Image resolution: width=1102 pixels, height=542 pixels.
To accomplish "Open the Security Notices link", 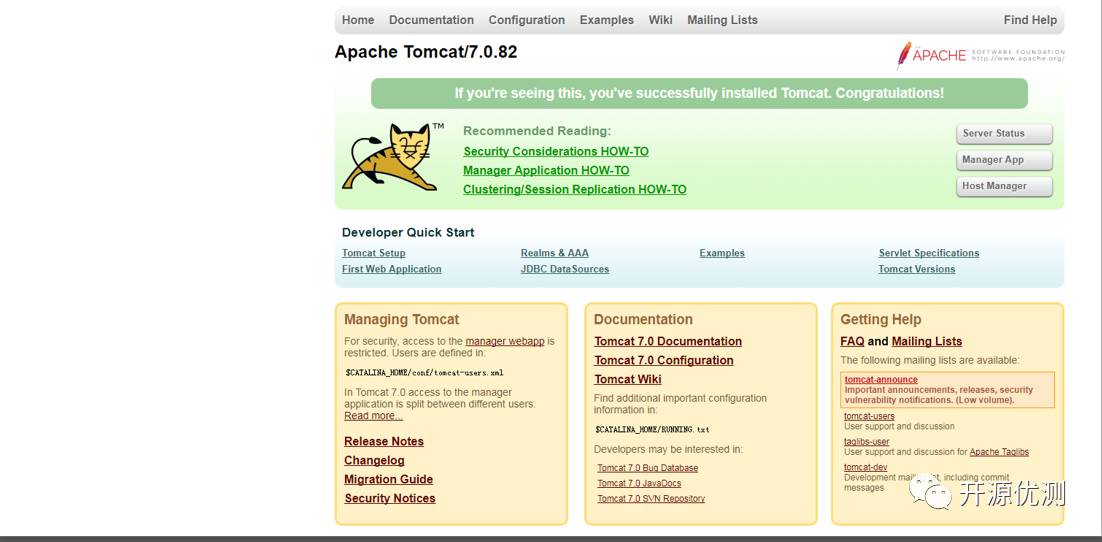I will [390, 498].
